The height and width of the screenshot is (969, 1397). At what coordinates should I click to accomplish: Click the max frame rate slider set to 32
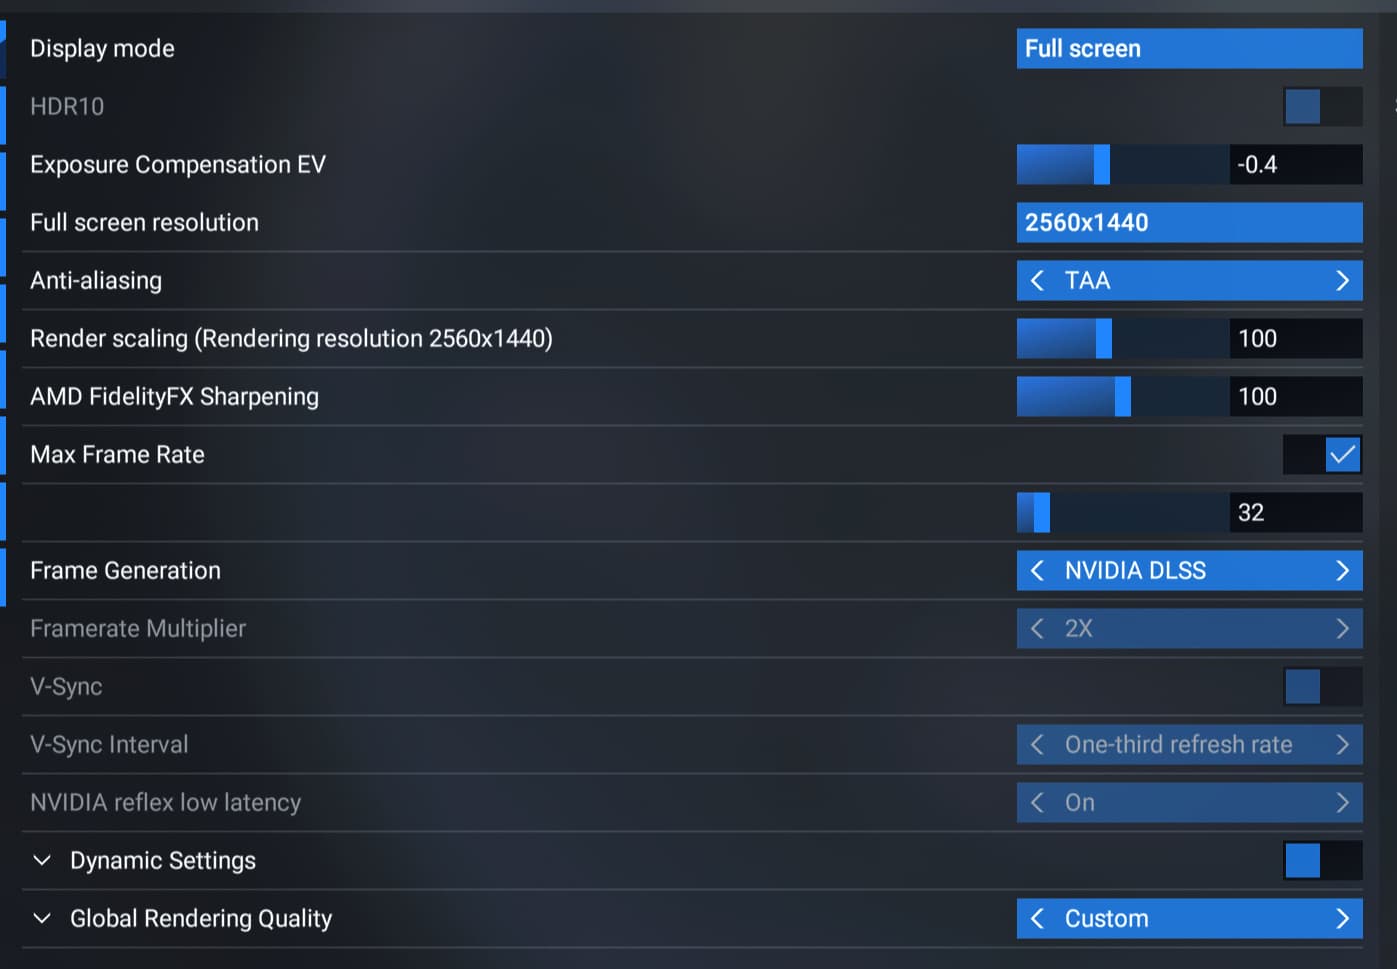click(x=1123, y=512)
